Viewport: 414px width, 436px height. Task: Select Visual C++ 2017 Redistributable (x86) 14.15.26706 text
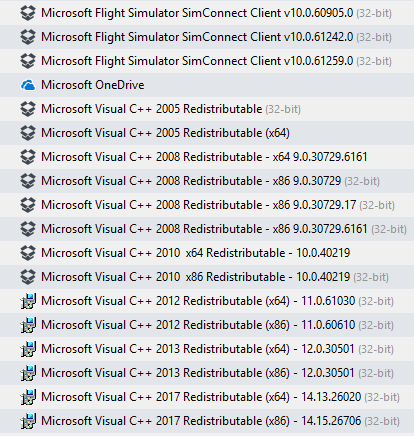pyautogui.click(x=201, y=421)
